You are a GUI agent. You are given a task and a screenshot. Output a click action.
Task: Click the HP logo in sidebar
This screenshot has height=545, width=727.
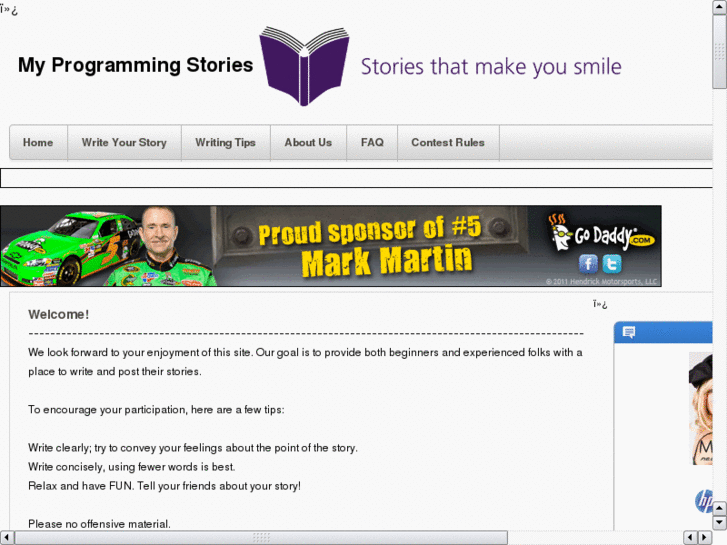coord(704,501)
